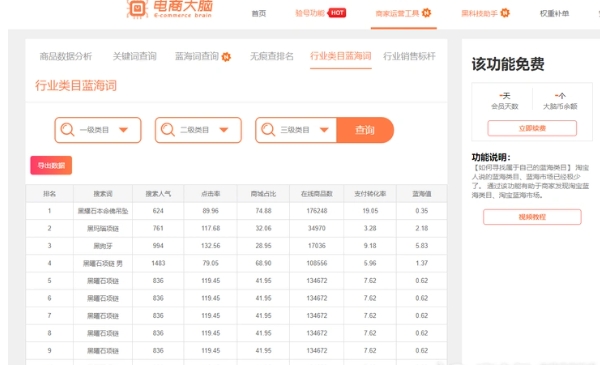Click the 黑狗牙 keyword in row 3

[x=103, y=246]
